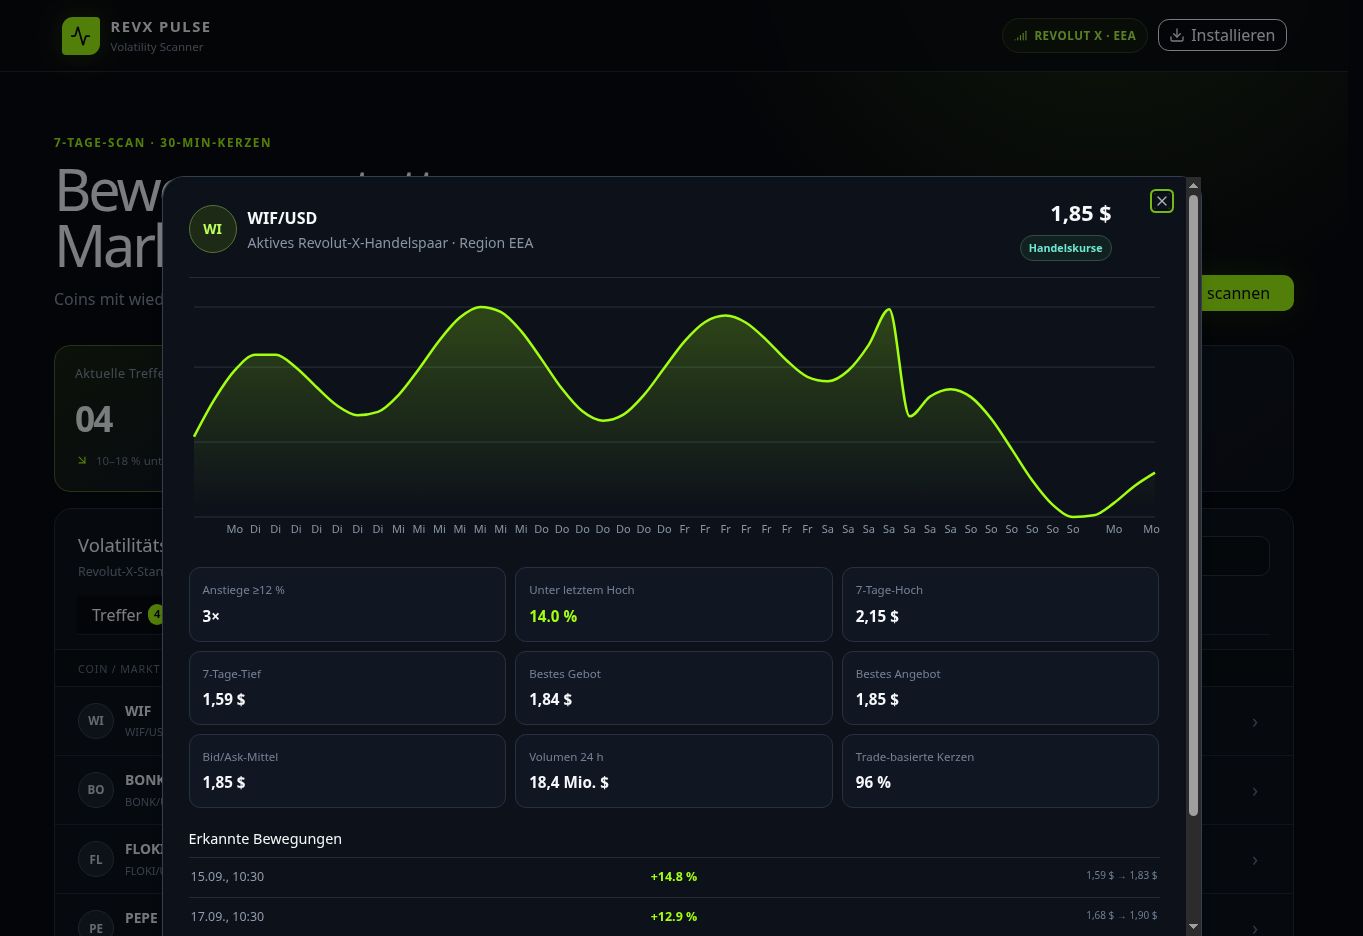Viewport: 1363px width, 936px height.
Task: Click the Handelskurse badge
Action: pos(1065,248)
